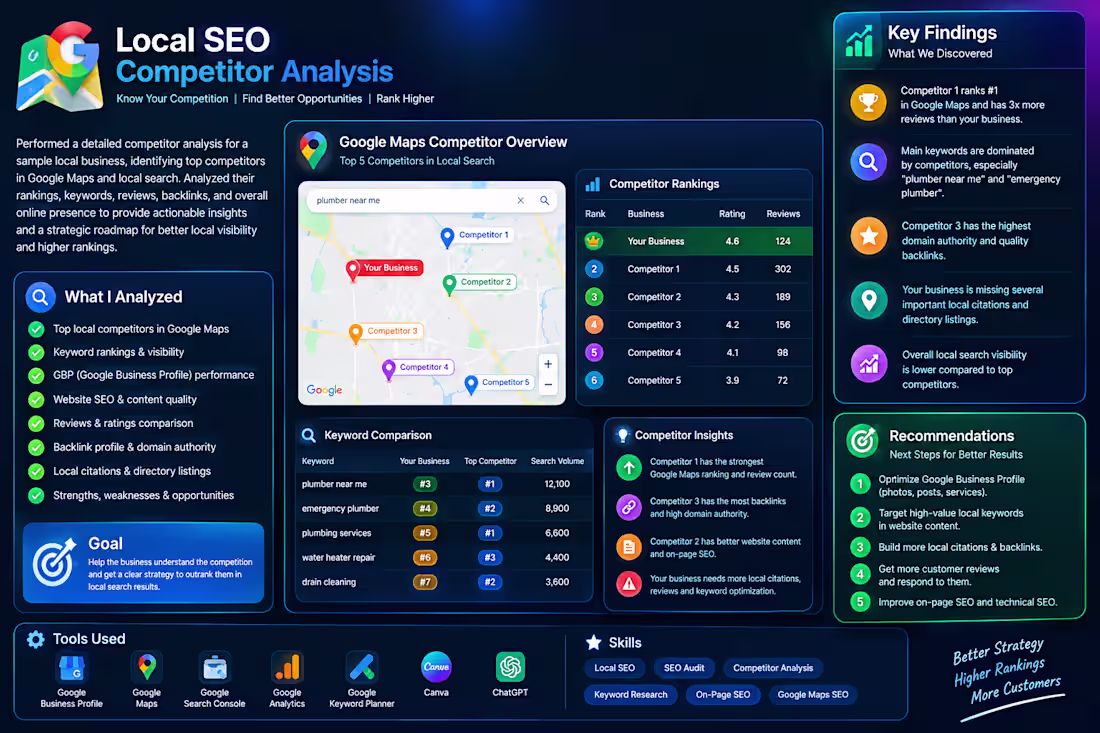Click the Canva tool icon
Viewport: 1100px width, 733px height.
click(436, 667)
